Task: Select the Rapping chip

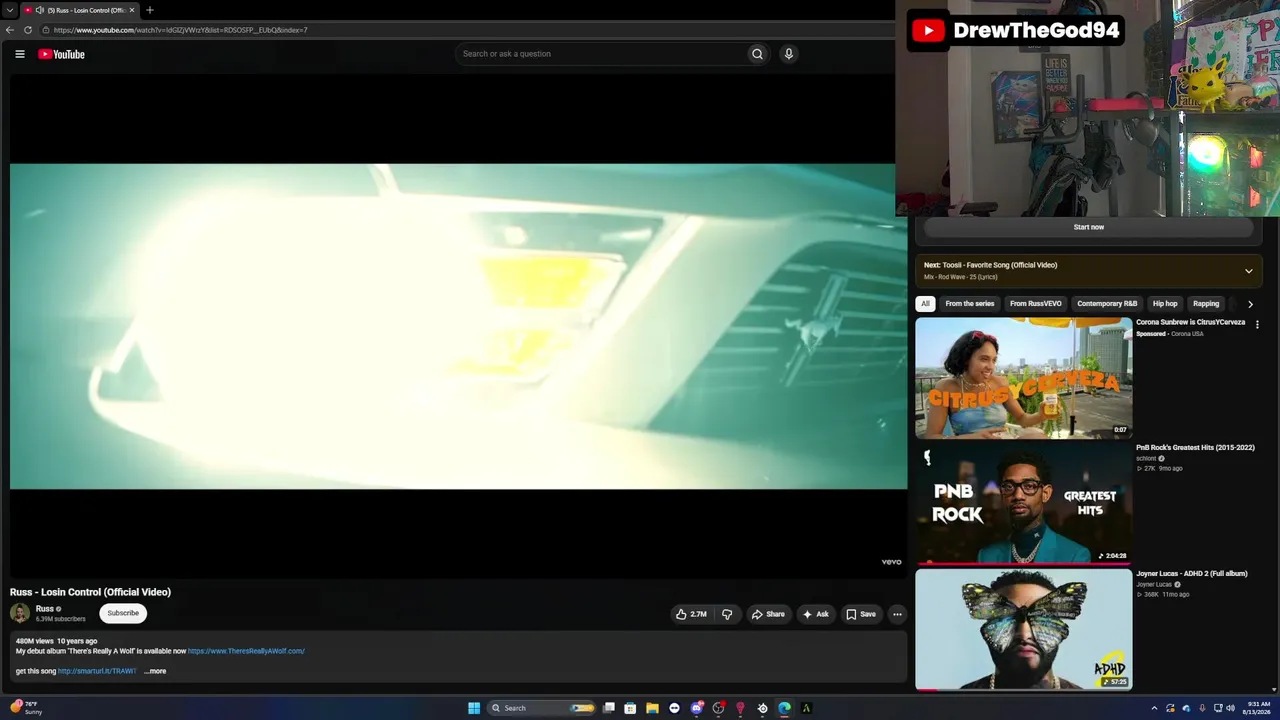Action: point(1206,304)
